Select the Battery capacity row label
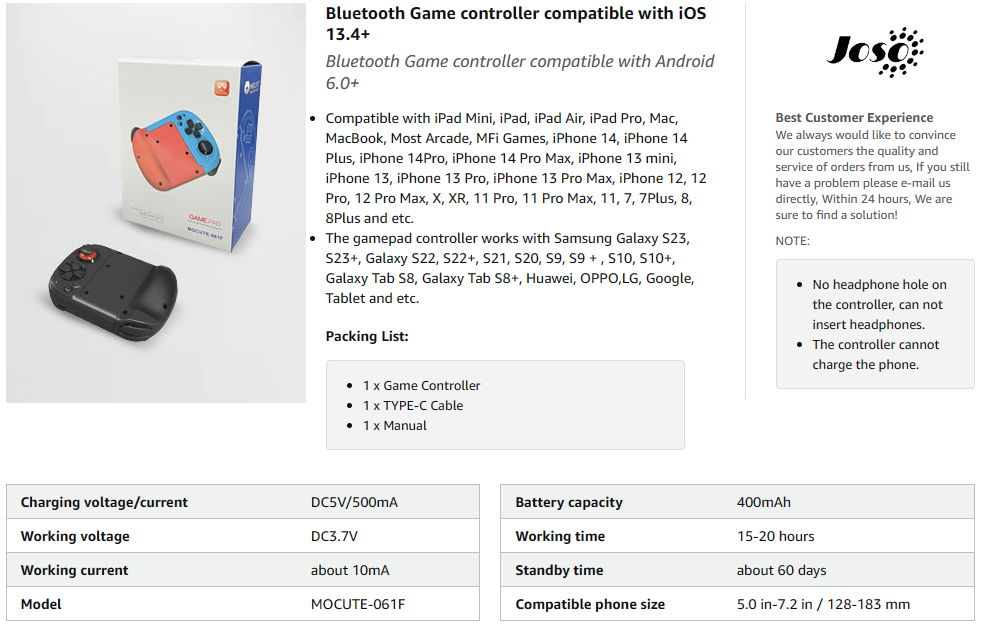Image resolution: width=989 pixels, height=628 pixels. 568,502
